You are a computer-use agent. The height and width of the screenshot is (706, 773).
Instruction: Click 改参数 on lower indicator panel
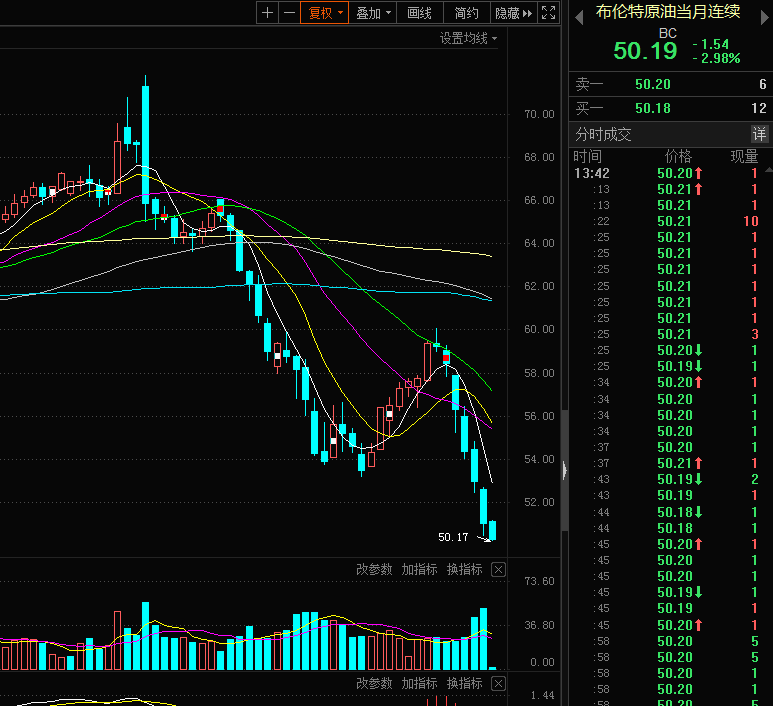[374, 683]
